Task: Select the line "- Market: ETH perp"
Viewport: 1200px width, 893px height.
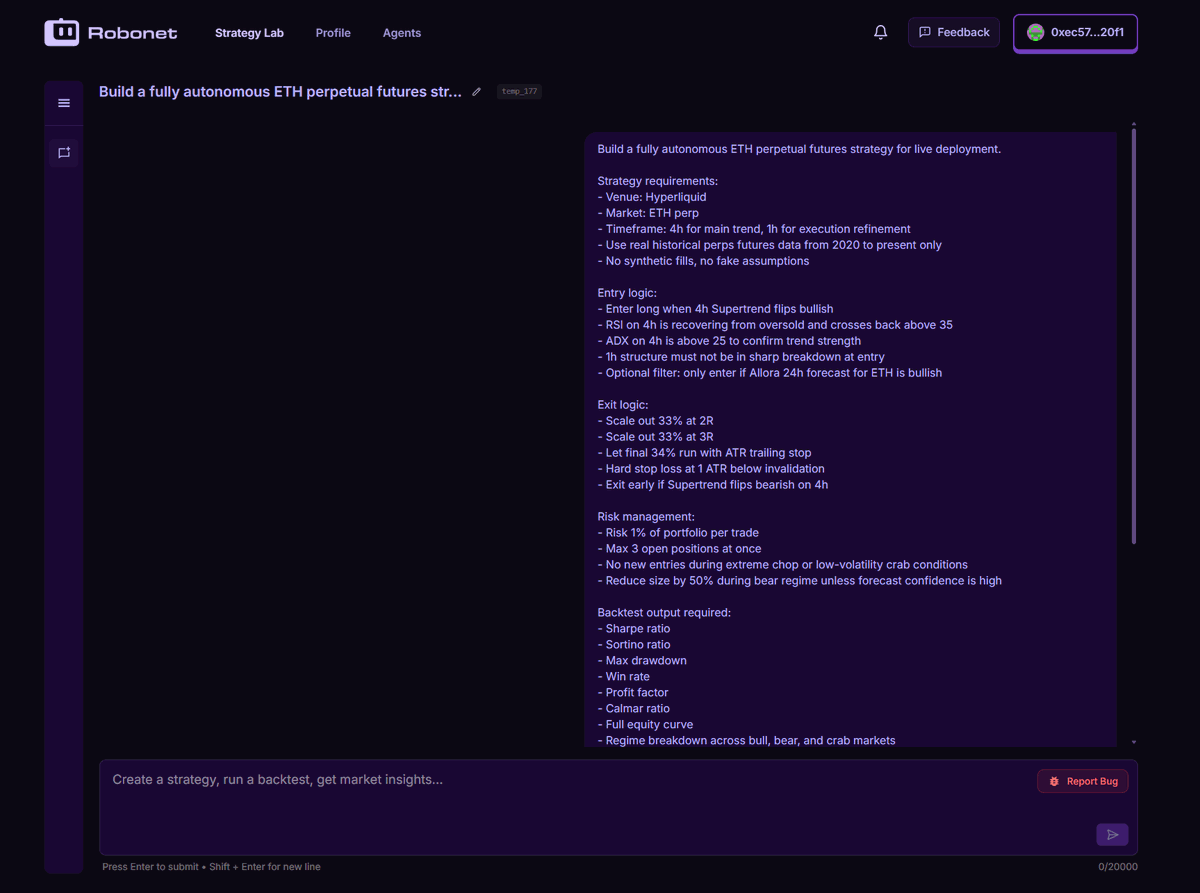Action: click(x=648, y=213)
